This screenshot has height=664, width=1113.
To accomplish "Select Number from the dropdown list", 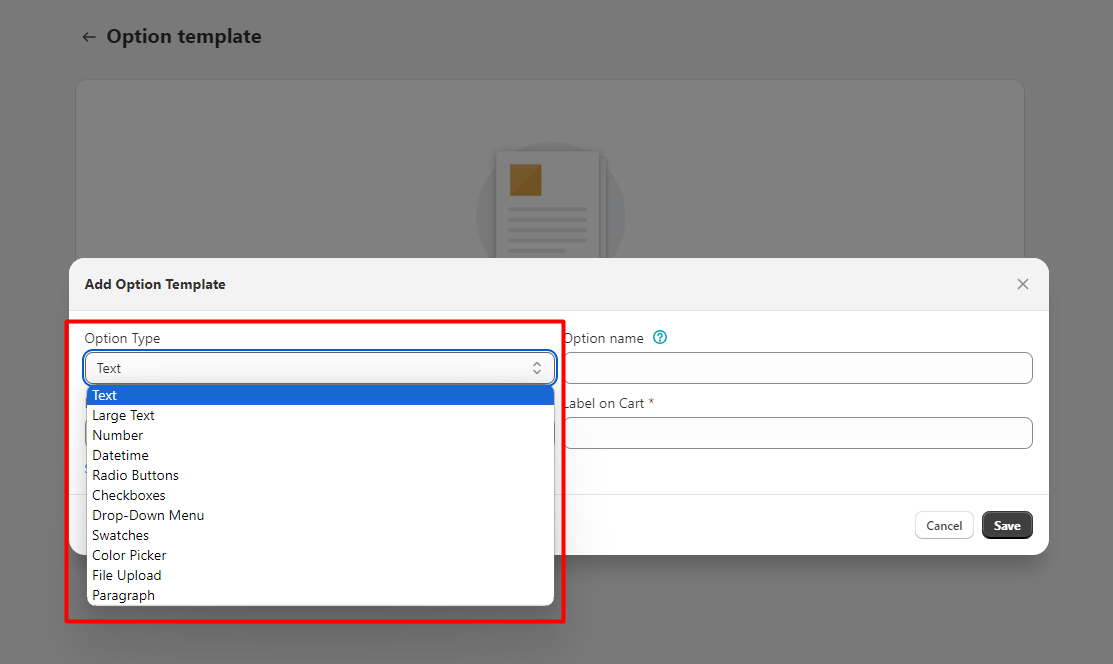I will pos(117,436).
